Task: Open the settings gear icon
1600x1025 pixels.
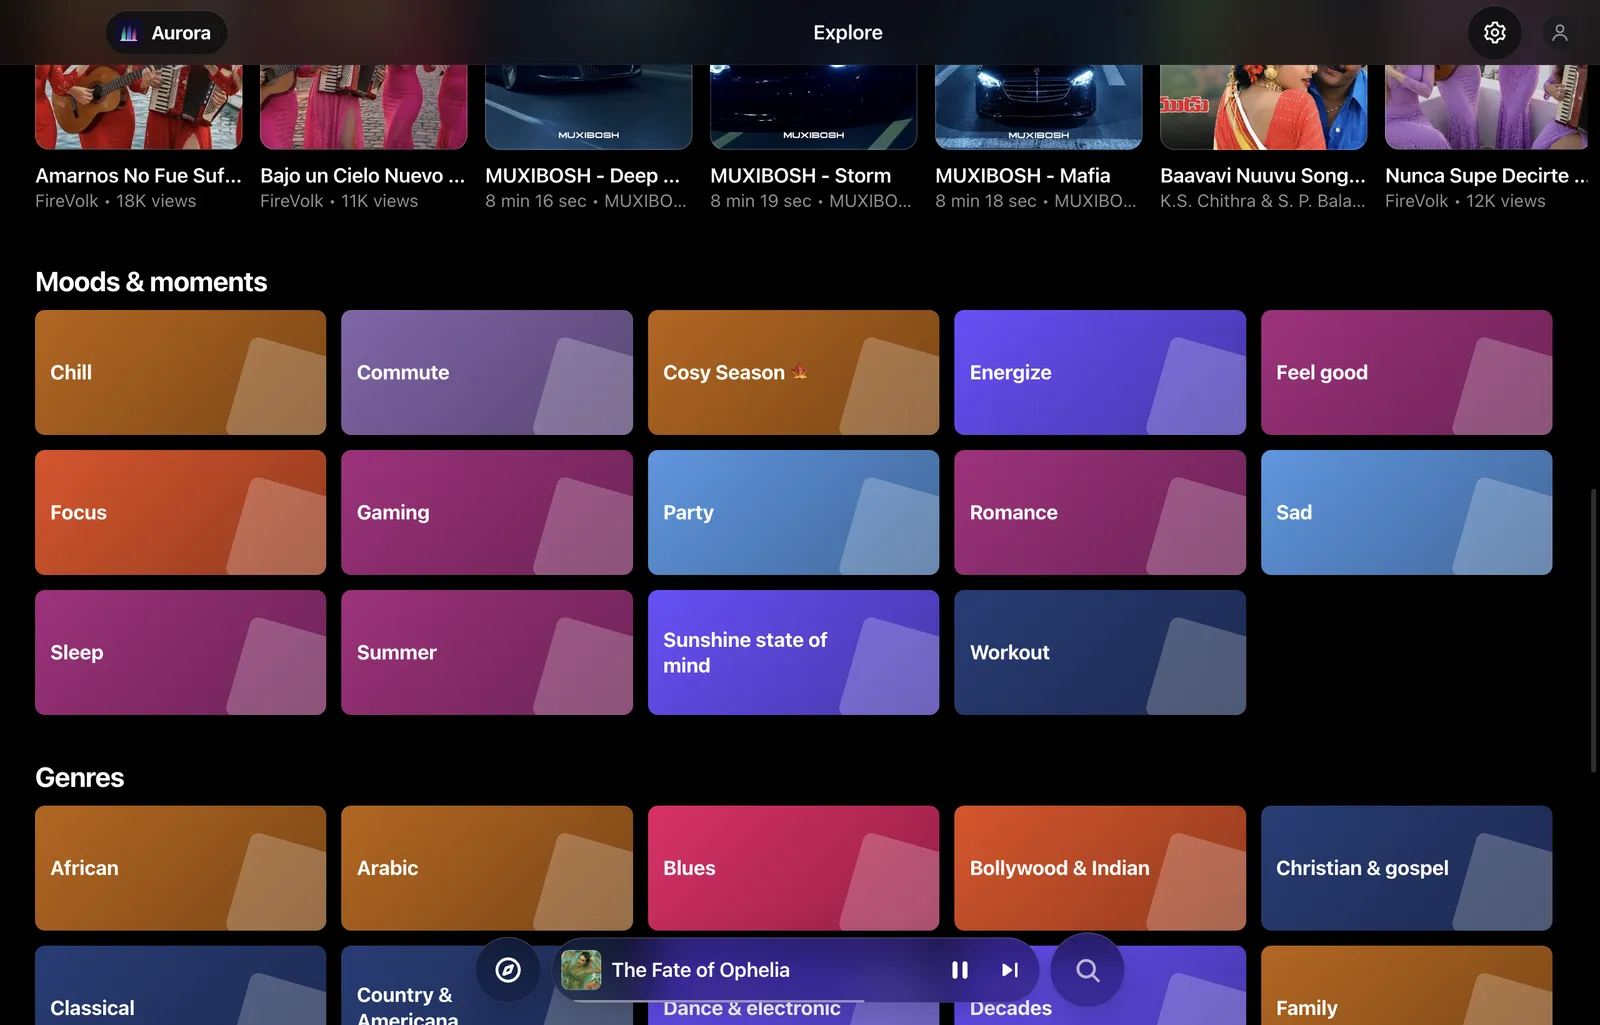Action: (1494, 33)
